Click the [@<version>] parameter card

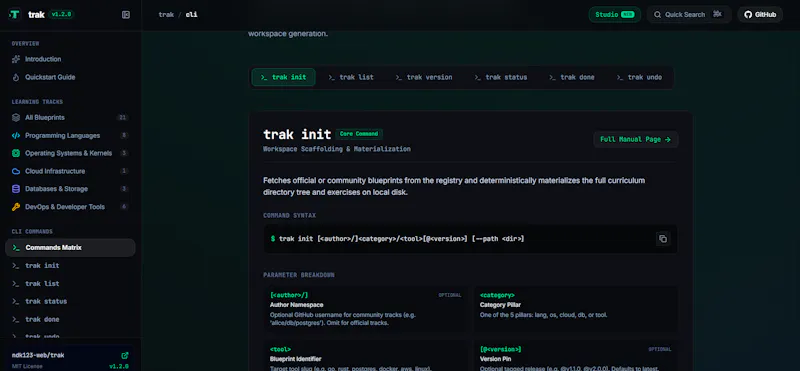point(576,356)
